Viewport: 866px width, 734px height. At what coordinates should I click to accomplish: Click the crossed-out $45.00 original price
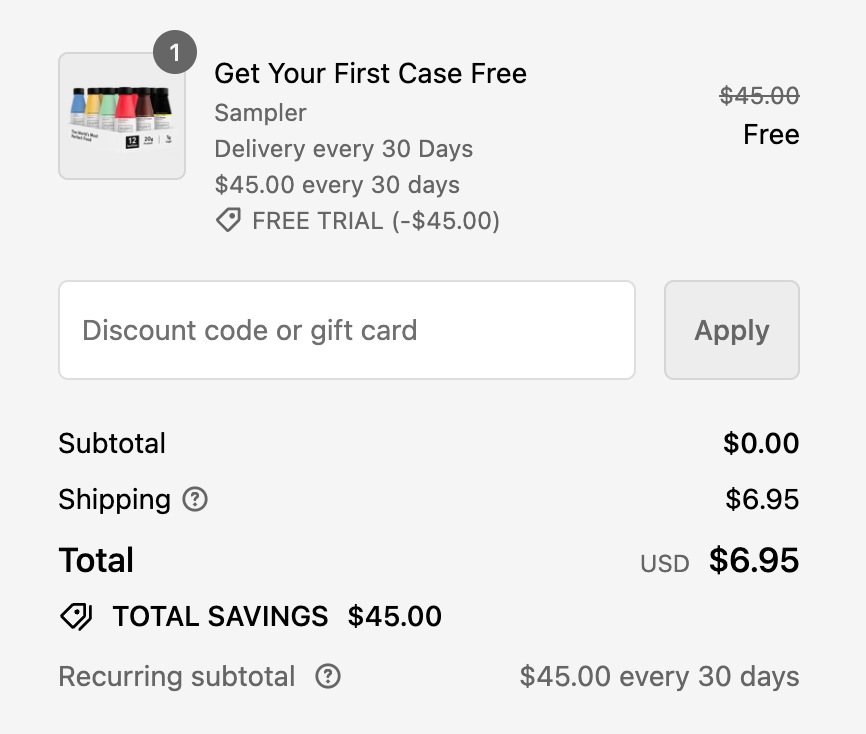click(759, 96)
